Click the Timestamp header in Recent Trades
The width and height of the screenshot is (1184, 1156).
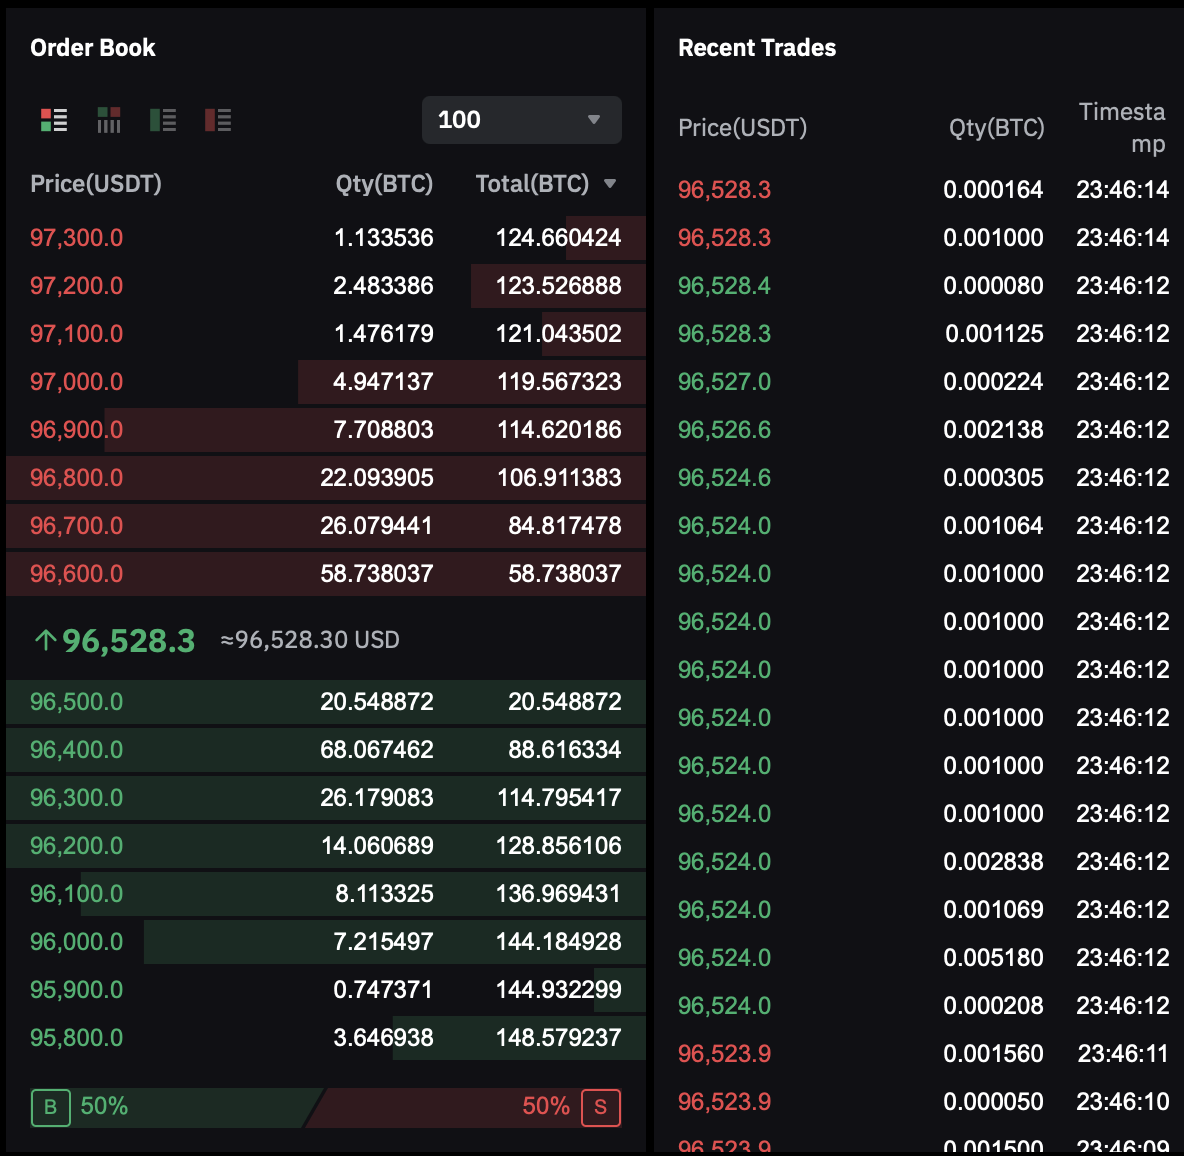pyautogui.click(x=1122, y=128)
